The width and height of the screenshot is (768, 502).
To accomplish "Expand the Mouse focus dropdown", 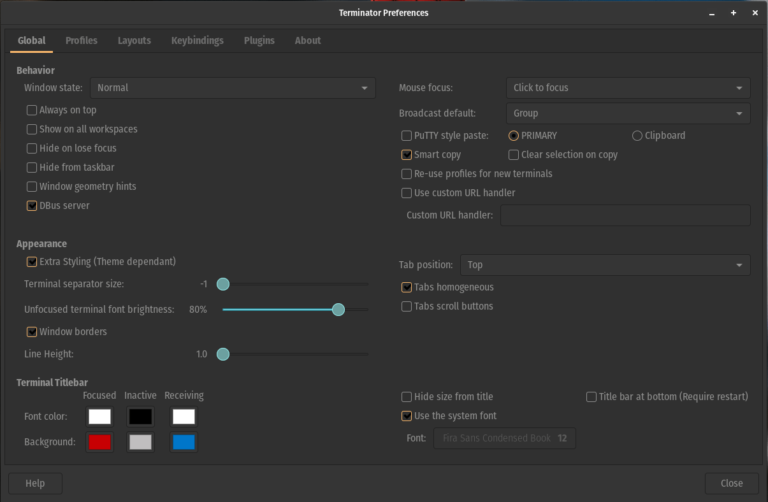I will 628,88.
